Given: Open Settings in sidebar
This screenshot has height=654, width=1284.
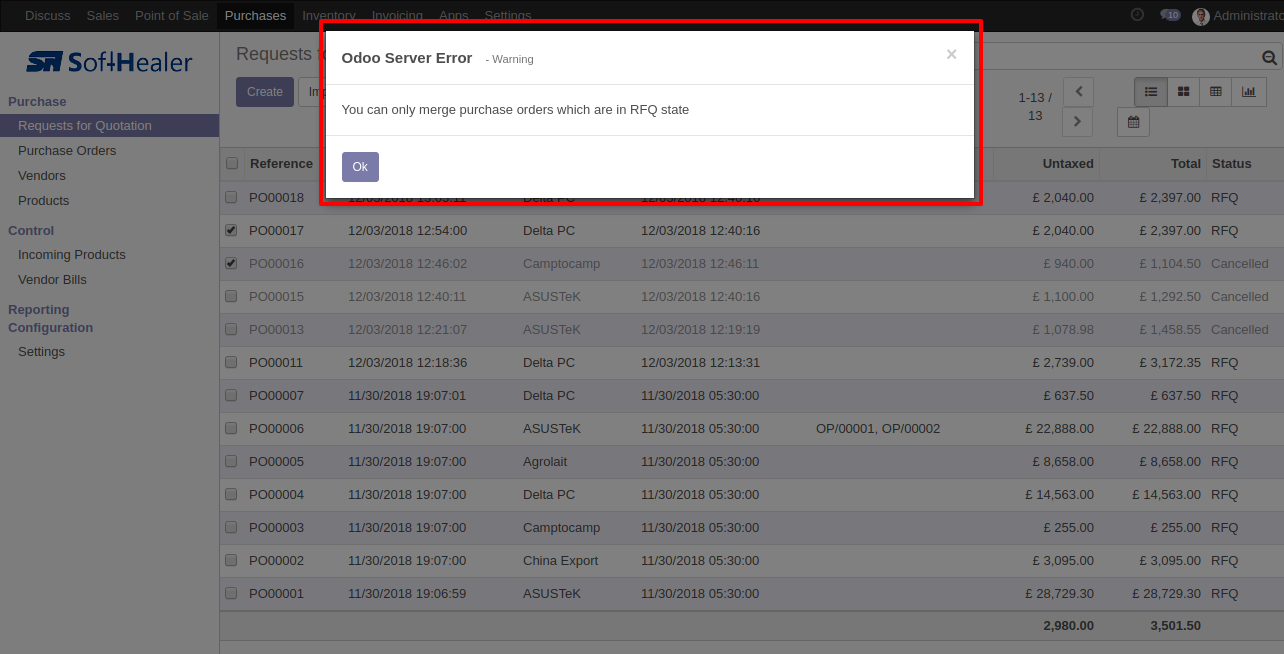Looking at the screenshot, I should (x=41, y=352).
